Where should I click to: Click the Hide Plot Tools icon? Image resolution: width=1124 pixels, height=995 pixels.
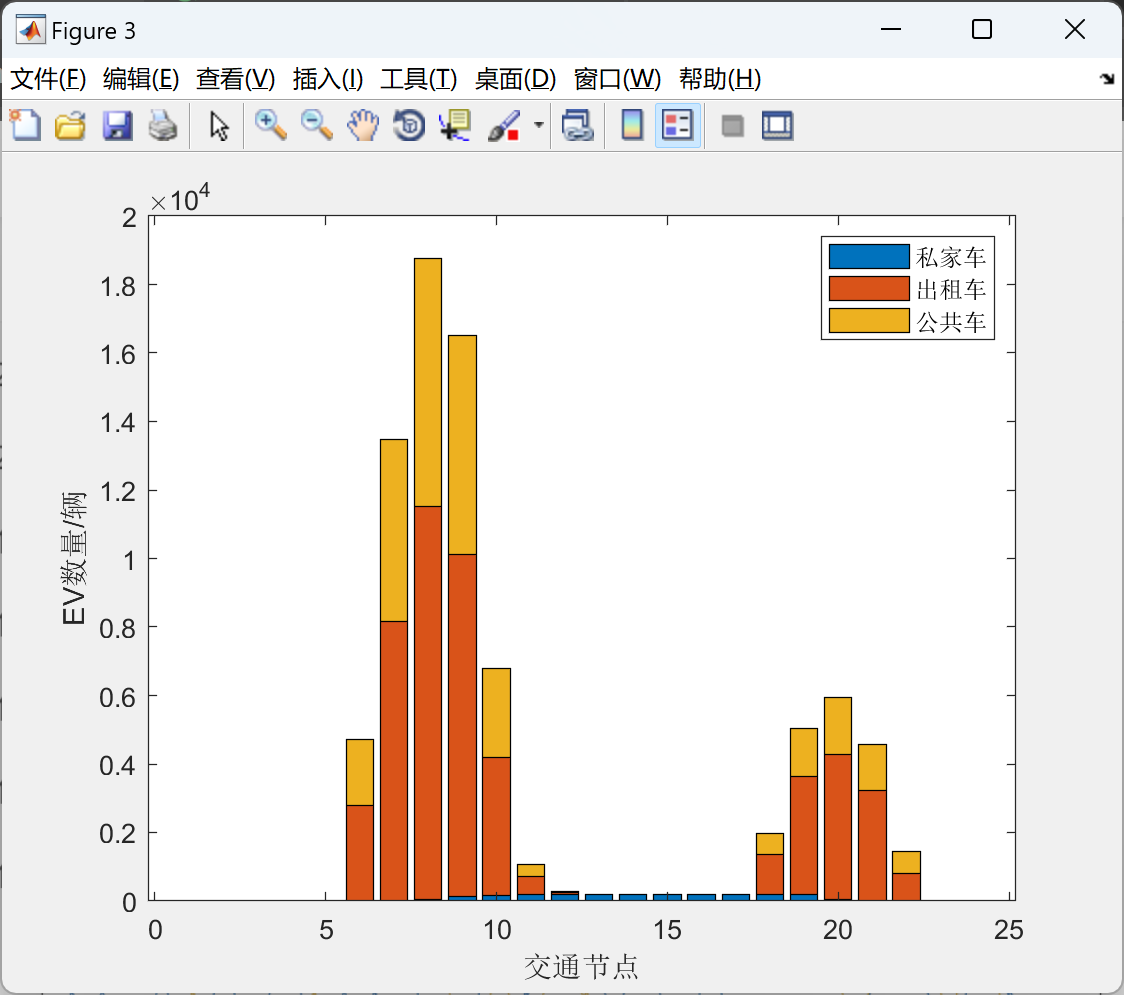point(732,126)
